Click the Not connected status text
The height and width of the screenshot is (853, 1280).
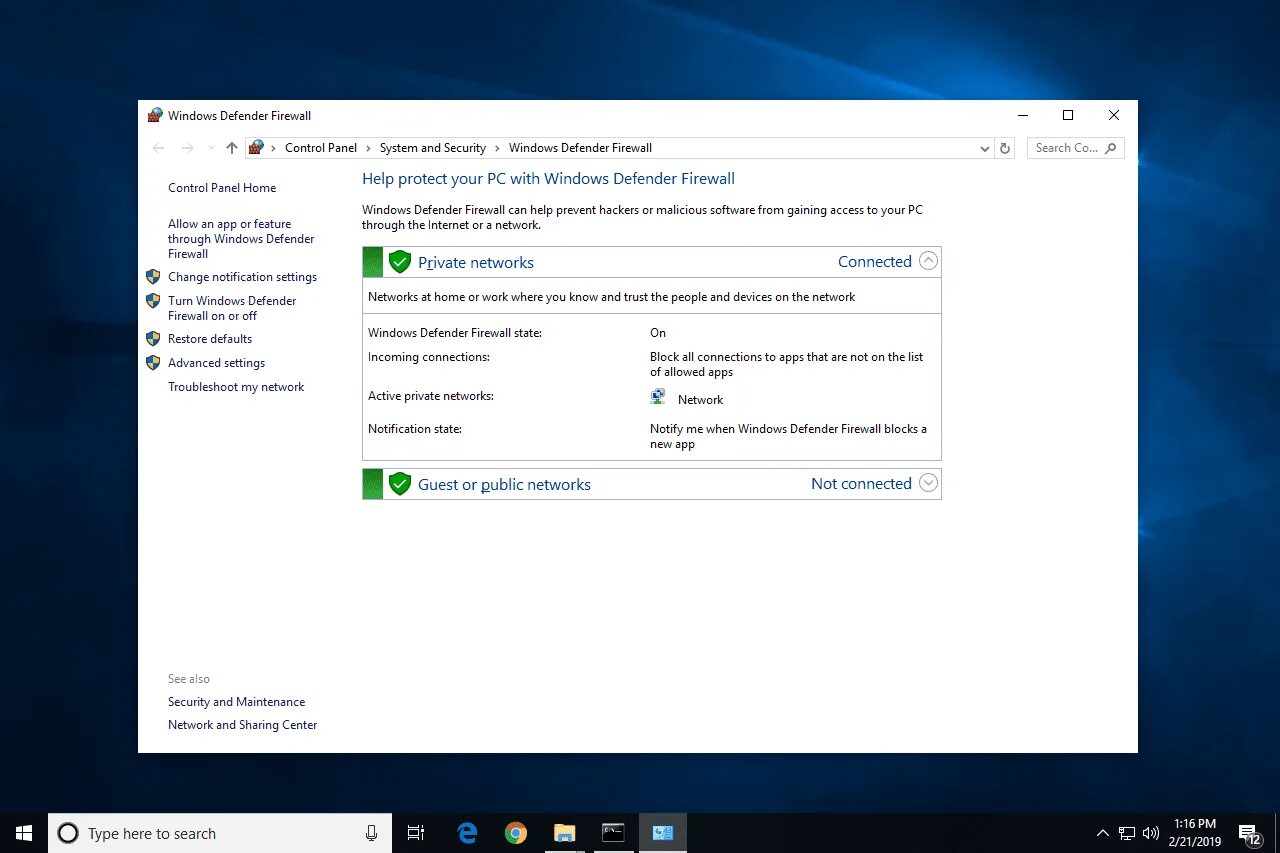pyautogui.click(x=861, y=484)
